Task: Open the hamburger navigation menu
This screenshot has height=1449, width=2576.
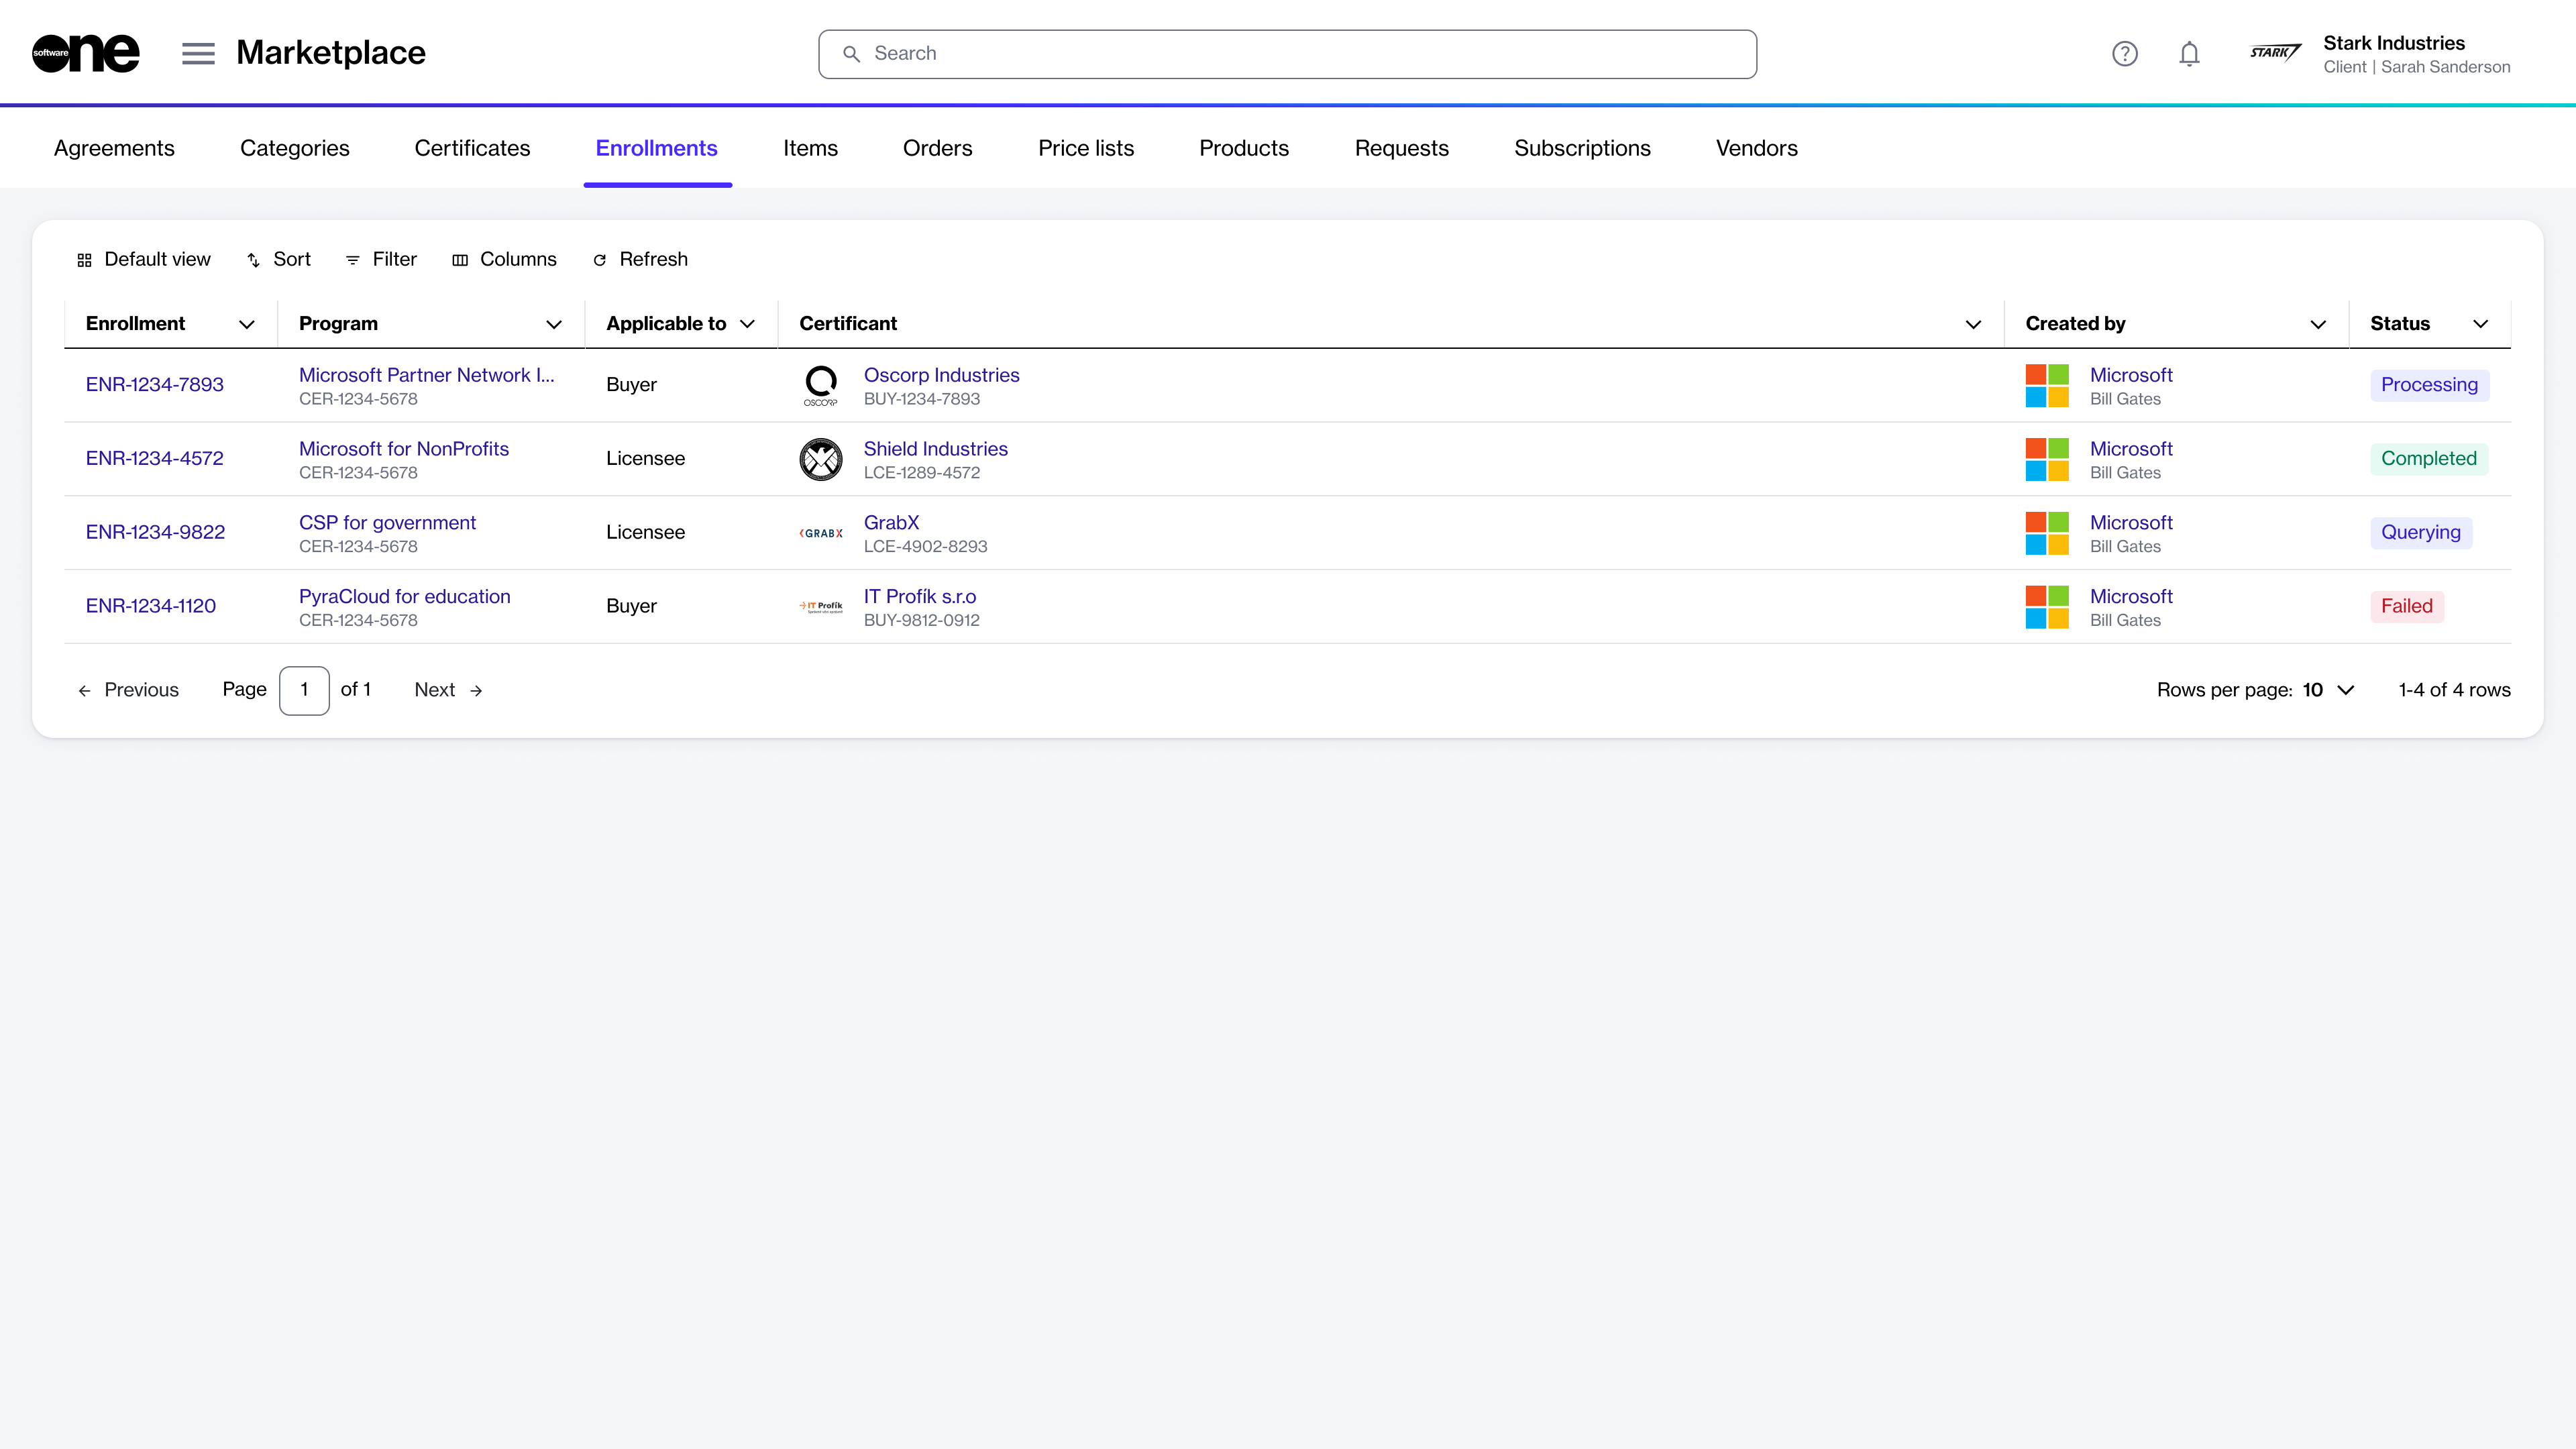Action: coord(198,53)
